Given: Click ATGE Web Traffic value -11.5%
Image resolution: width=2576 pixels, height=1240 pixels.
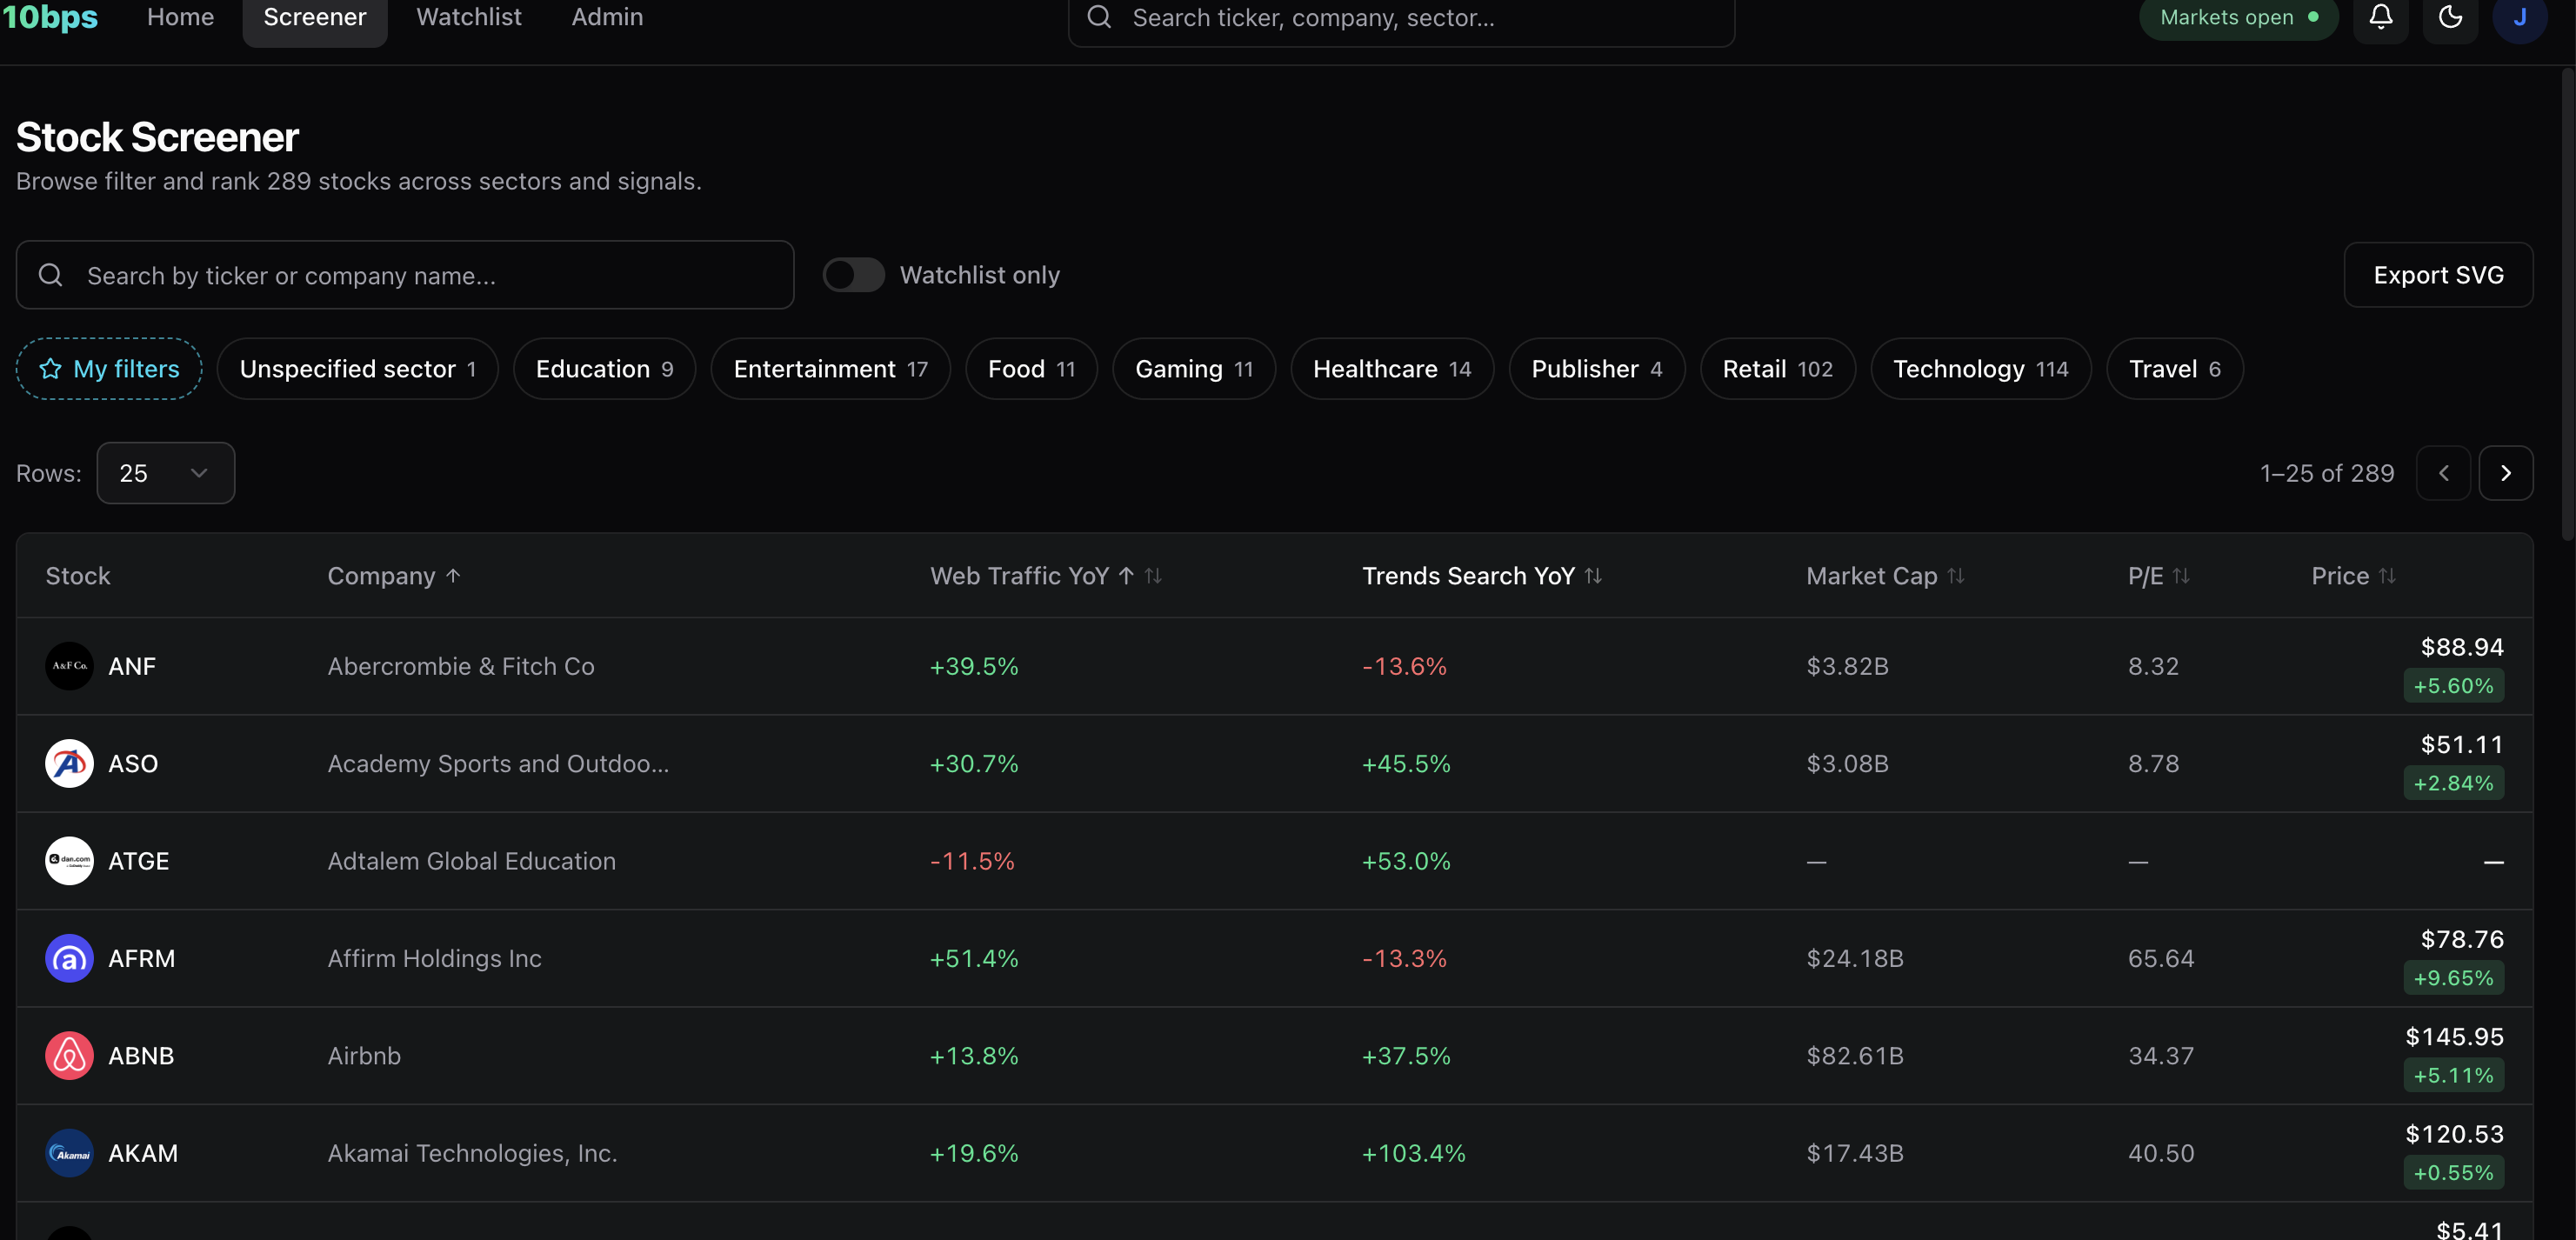Looking at the screenshot, I should 972,861.
